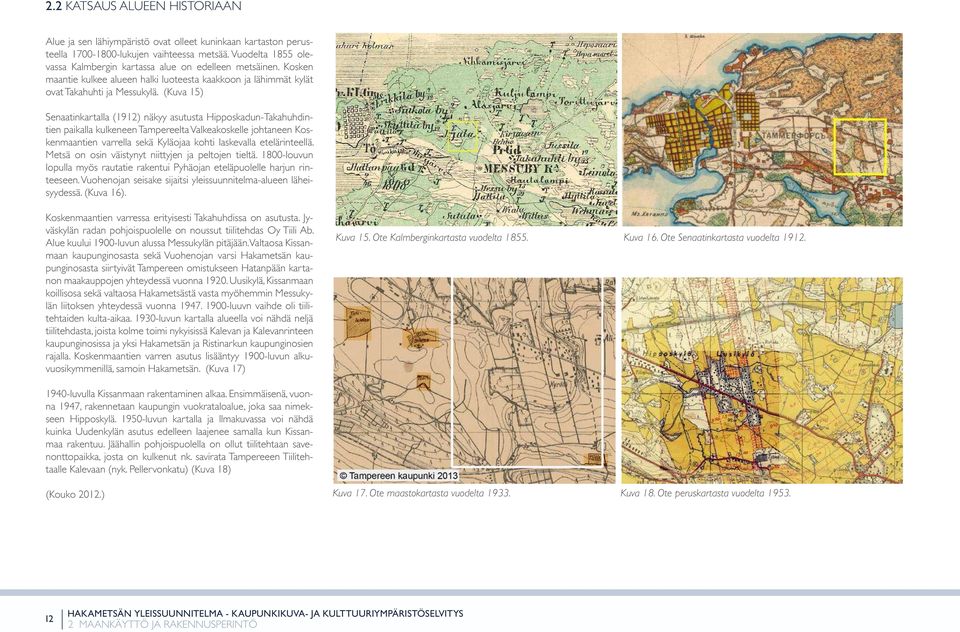Click heading '2.2 KATSAUS ALUEEN HISTORIAAN'
The width and height of the screenshot is (960, 632).
[x=143, y=7]
